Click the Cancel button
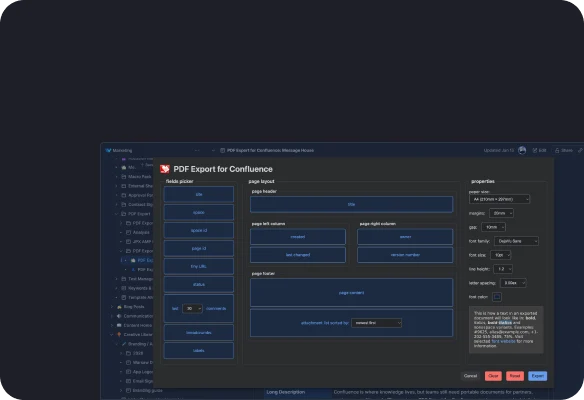 470,376
